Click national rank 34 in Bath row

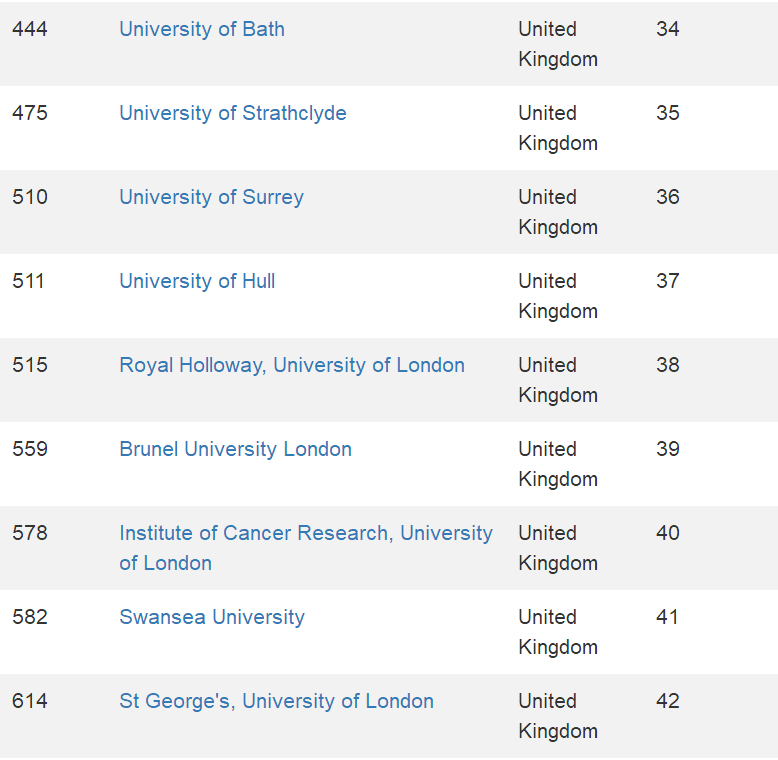click(x=668, y=29)
